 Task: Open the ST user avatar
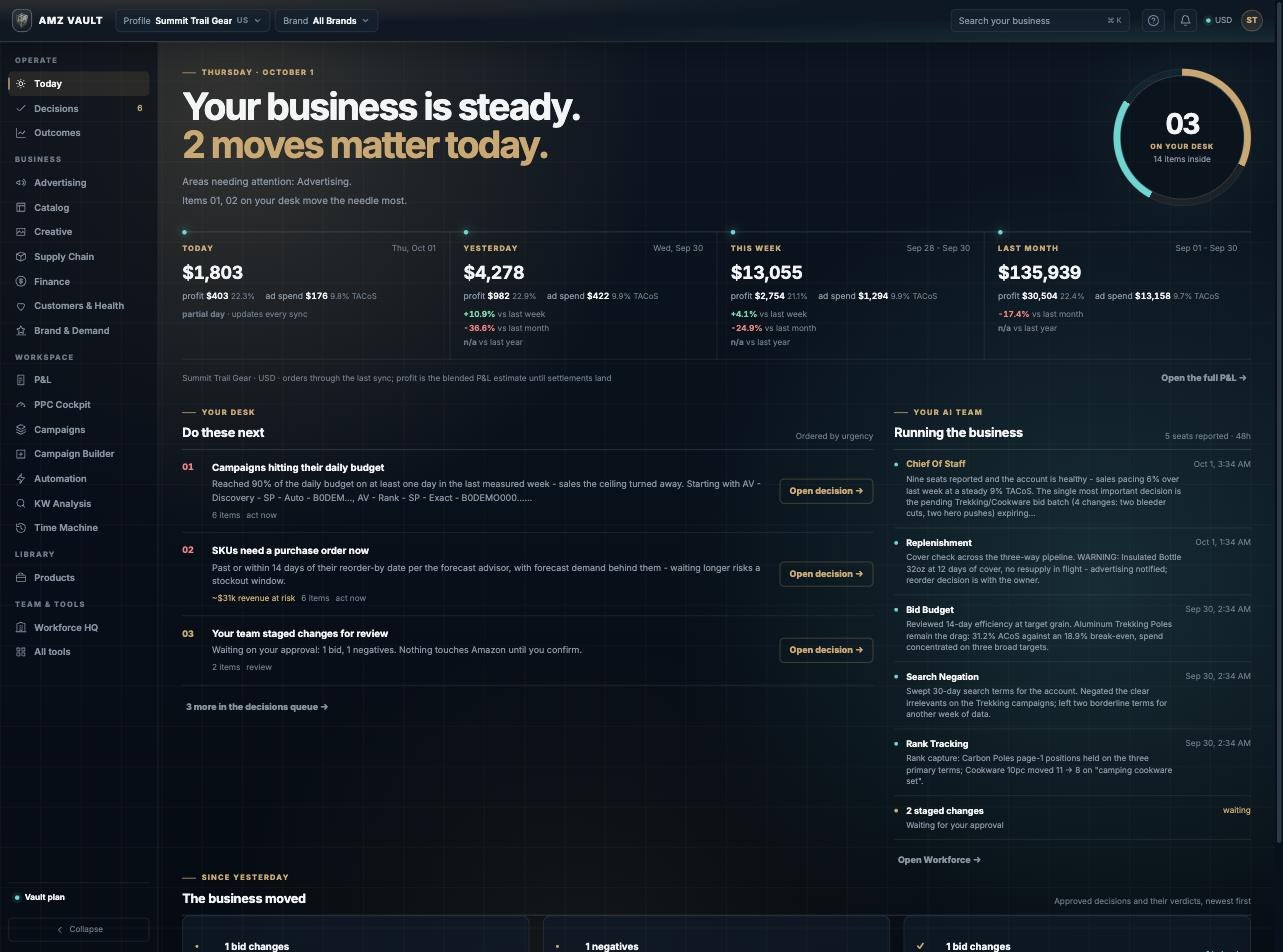pos(1251,20)
